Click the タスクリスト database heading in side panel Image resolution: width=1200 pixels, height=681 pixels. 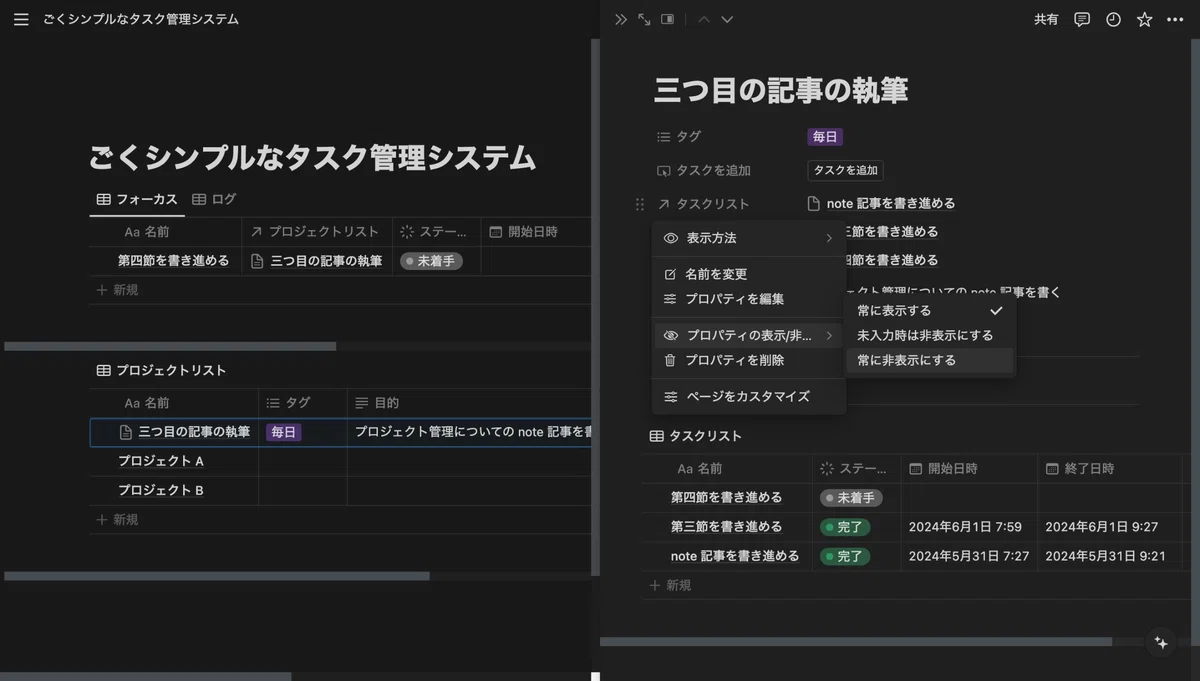click(x=705, y=436)
